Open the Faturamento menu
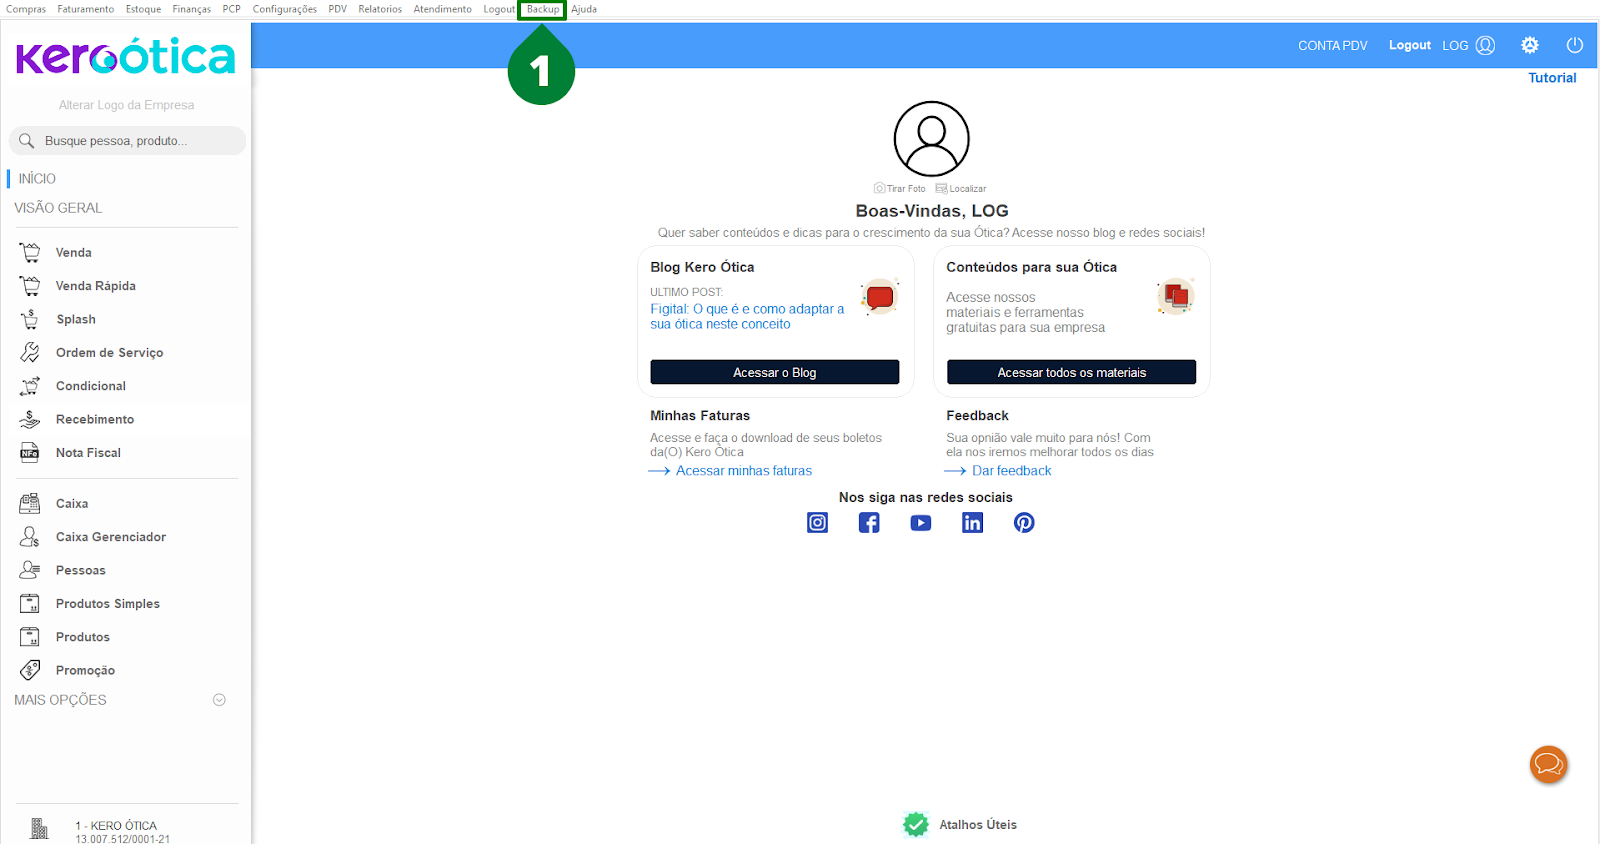 coord(85,9)
